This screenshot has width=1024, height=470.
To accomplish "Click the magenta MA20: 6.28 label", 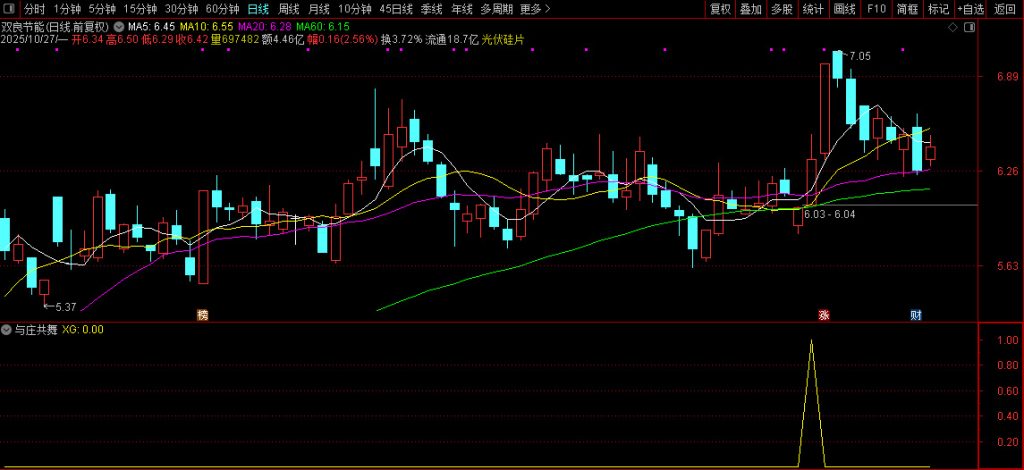I will click(264, 27).
